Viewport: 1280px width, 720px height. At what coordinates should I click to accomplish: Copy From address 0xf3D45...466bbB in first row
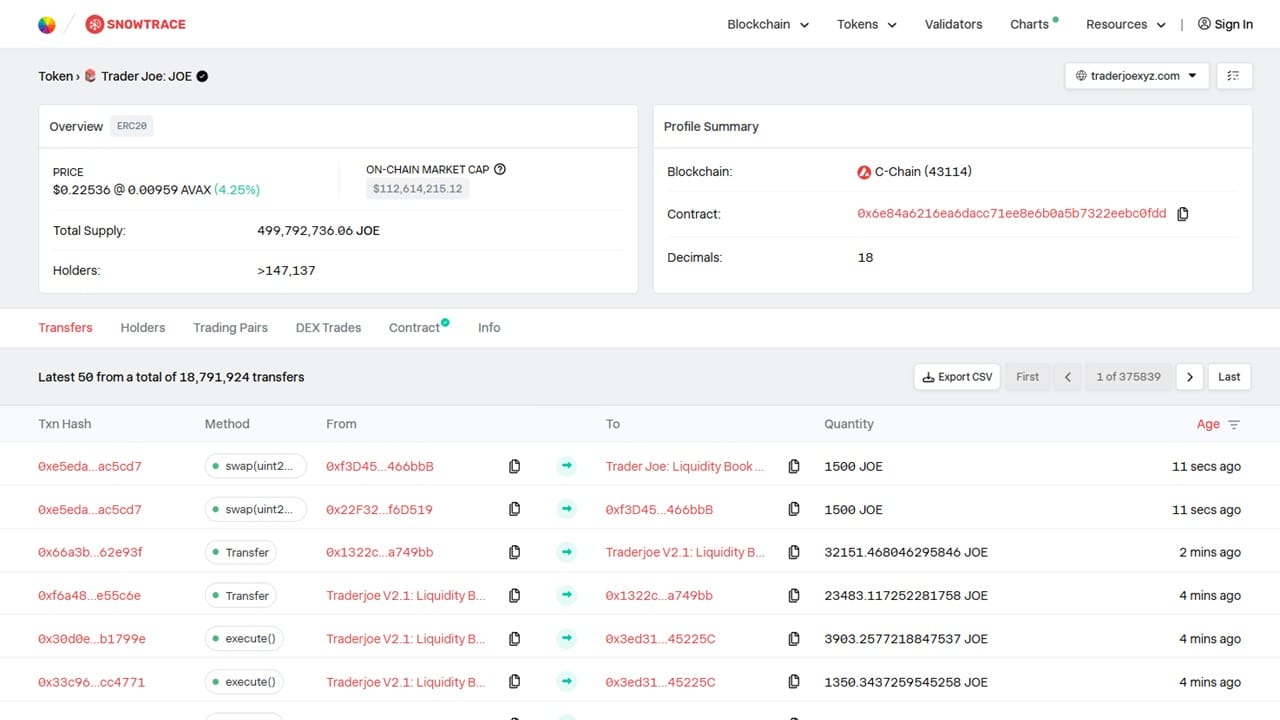[515, 466]
